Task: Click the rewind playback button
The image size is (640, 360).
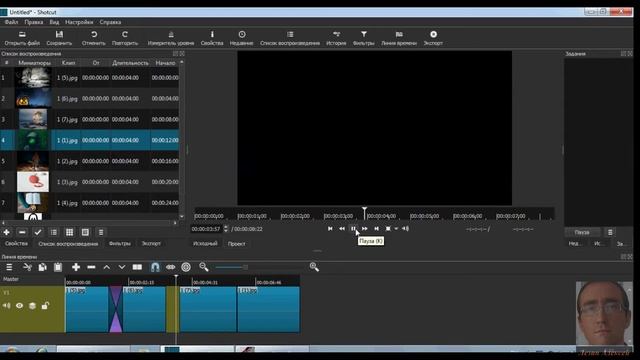Action: [x=342, y=229]
